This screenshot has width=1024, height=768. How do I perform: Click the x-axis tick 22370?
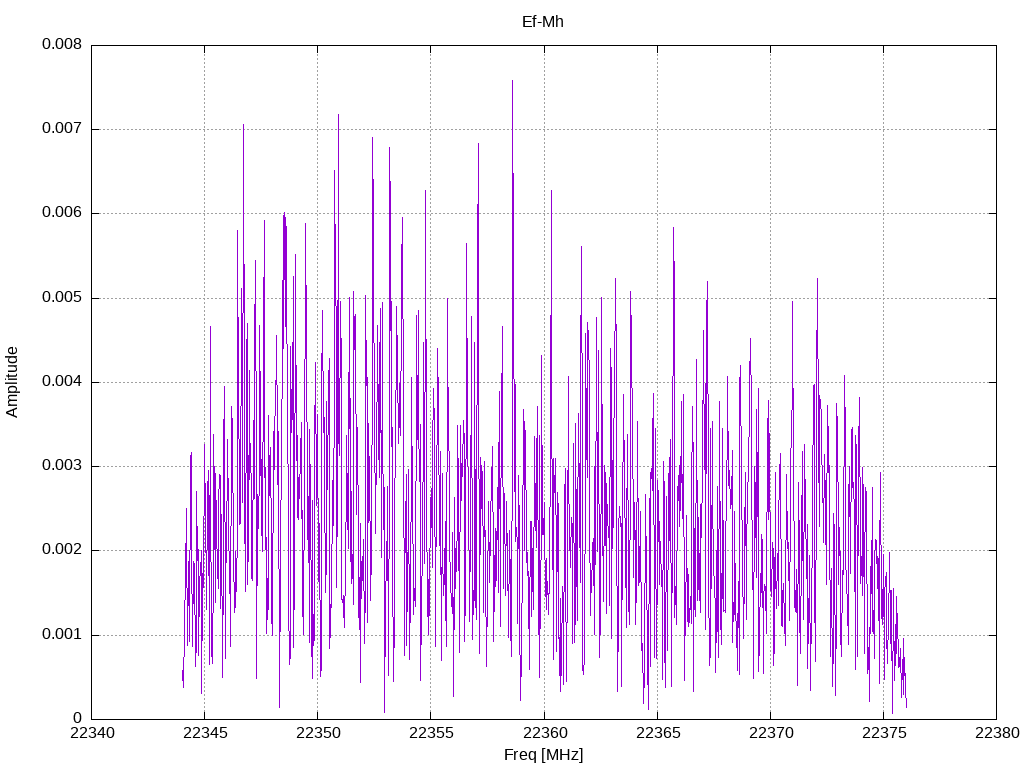(771, 733)
